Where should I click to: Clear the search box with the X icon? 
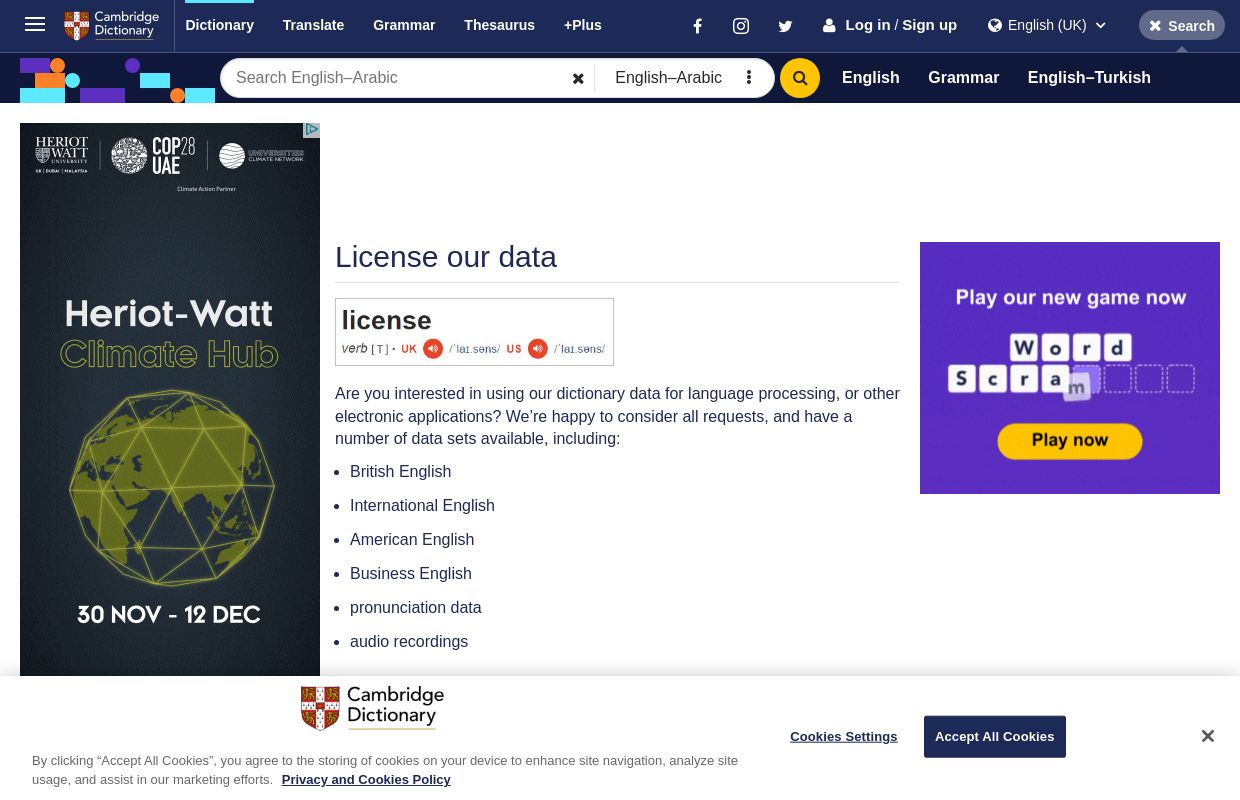(578, 78)
